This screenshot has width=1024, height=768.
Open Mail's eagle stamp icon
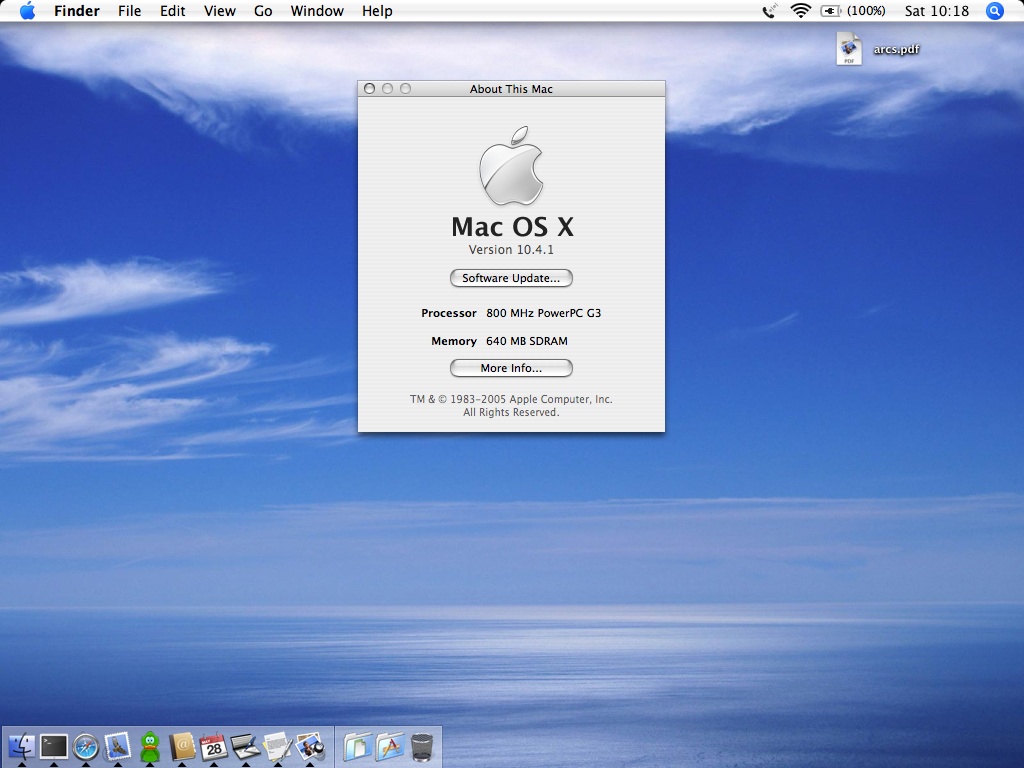tap(118, 746)
